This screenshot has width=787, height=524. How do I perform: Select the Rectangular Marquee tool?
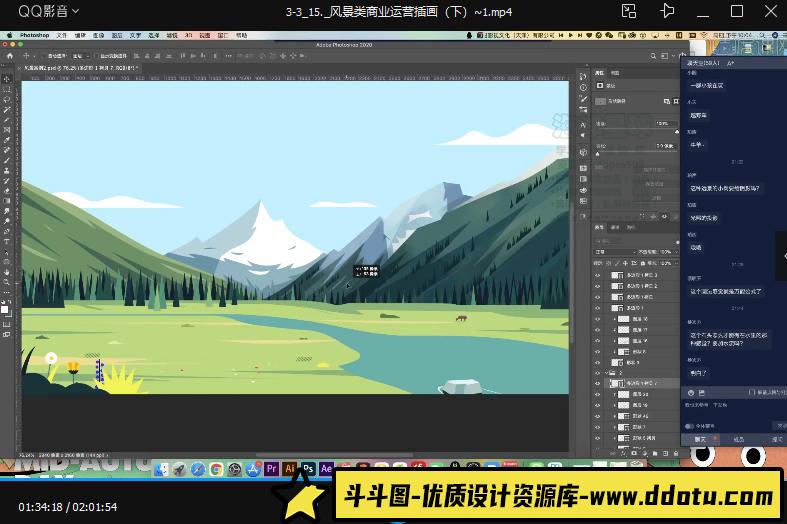tap(7, 89)
